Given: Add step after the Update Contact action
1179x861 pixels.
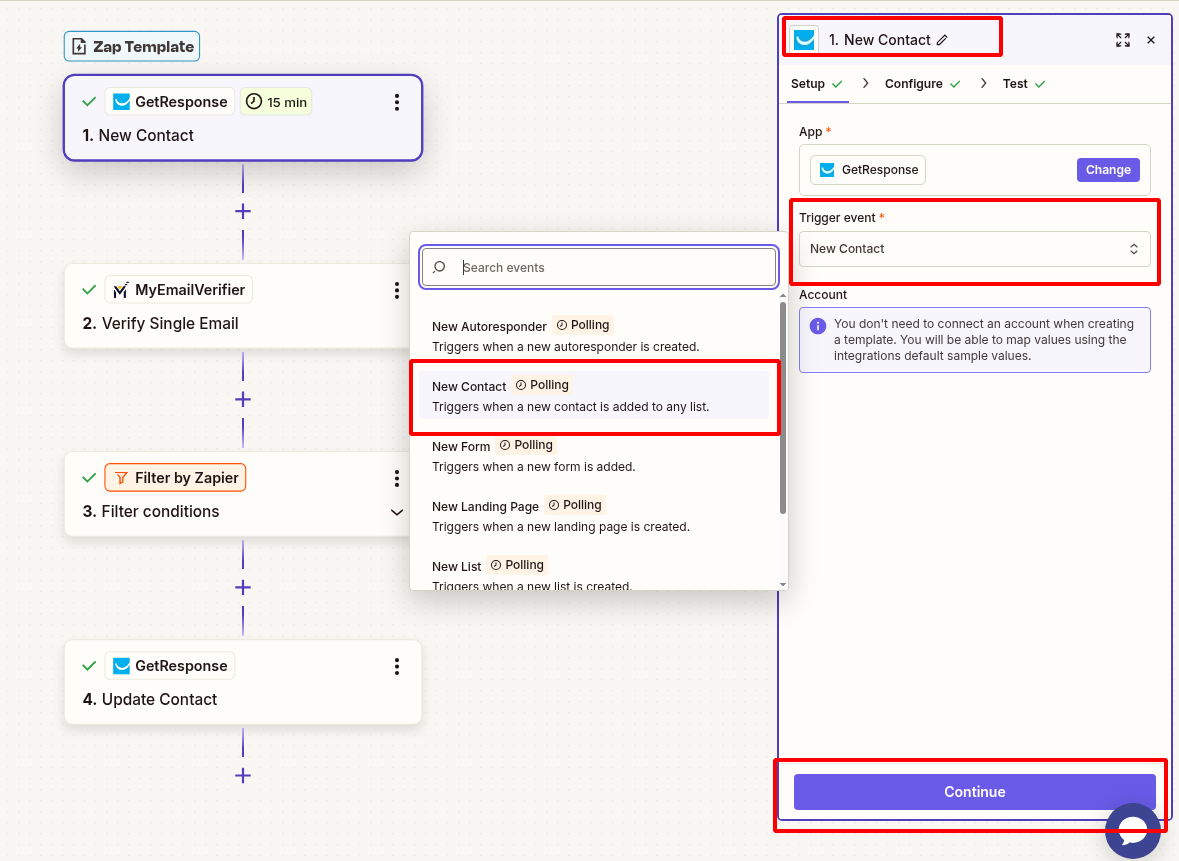Looking at the screenshot, I should (242, 775).
